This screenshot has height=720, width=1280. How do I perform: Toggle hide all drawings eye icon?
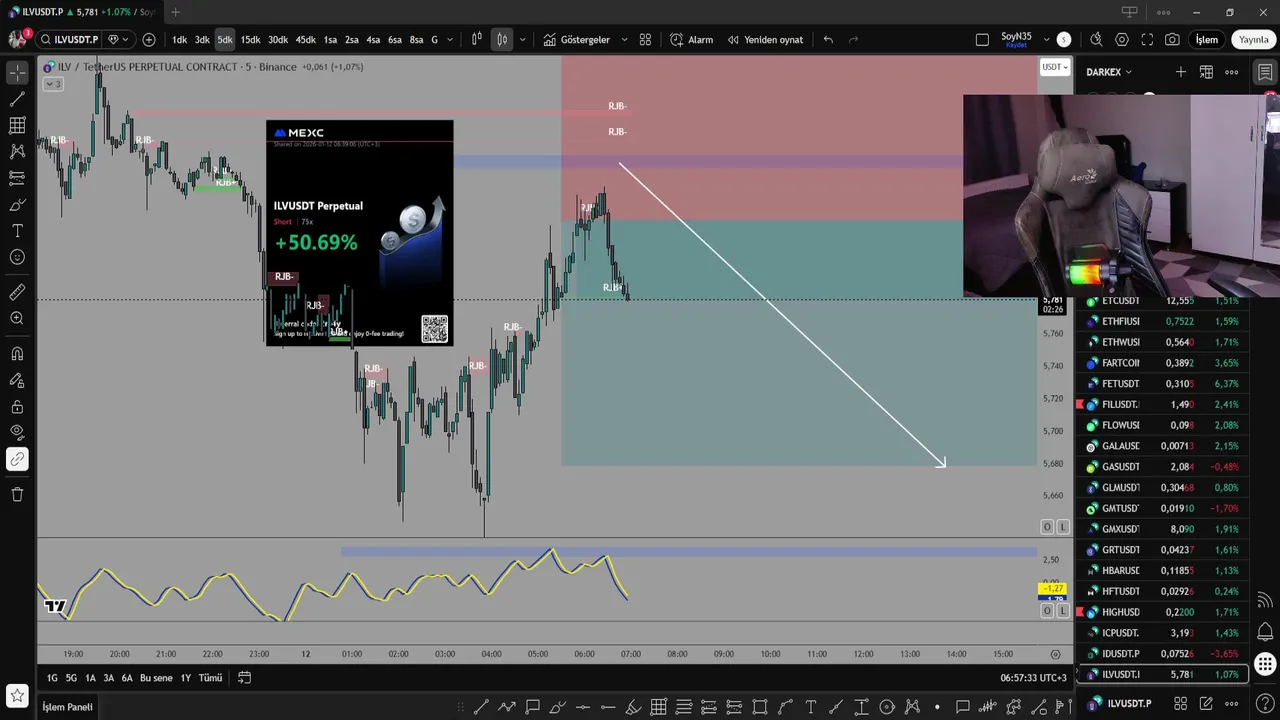pos(17,433)
